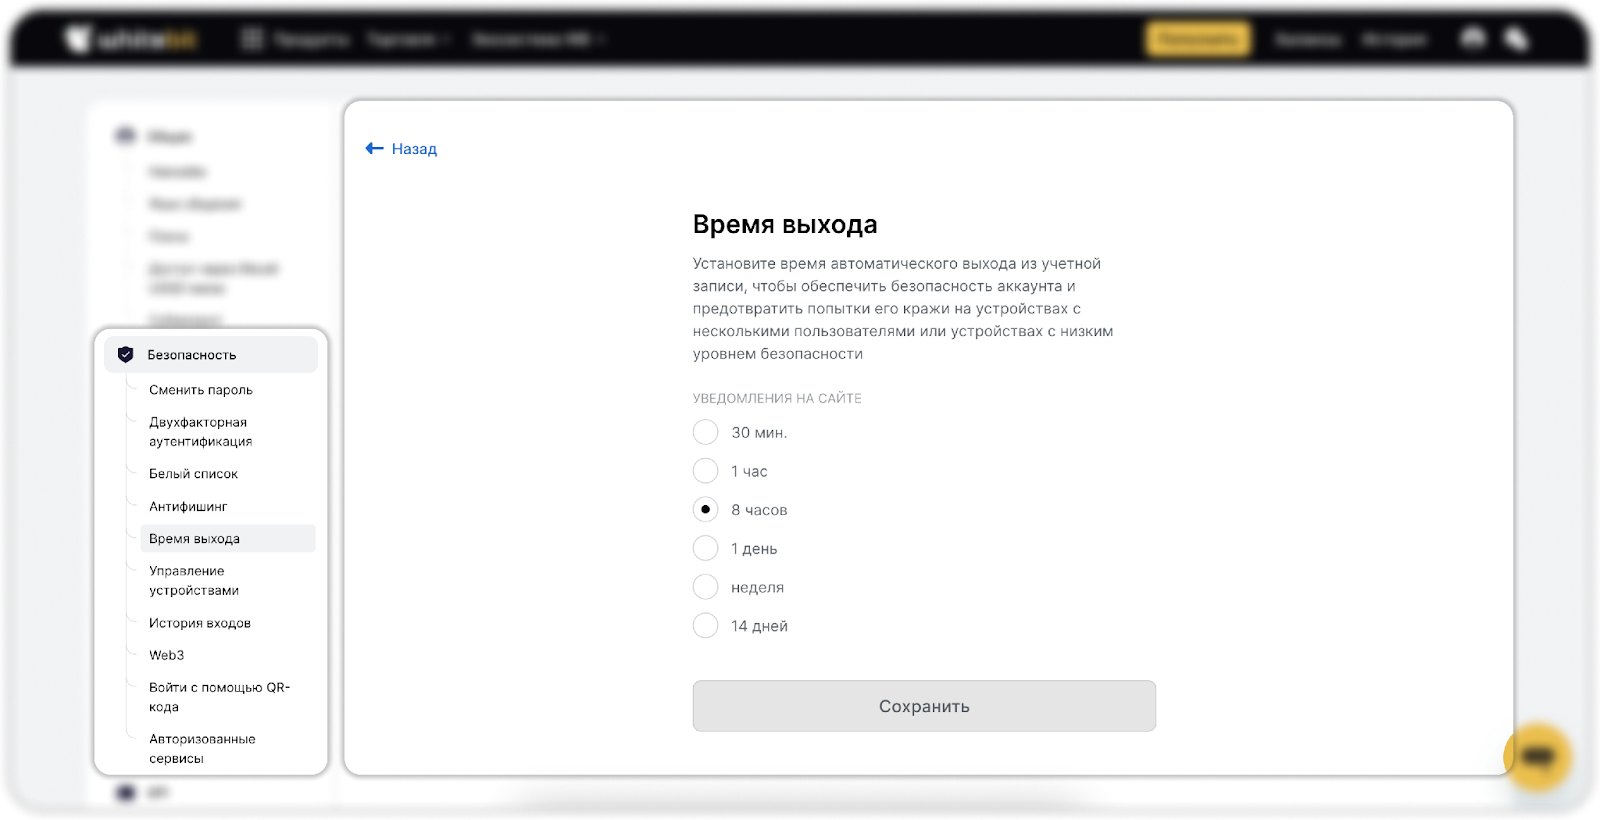View История входов page
The image size is (1600, 820).
(x=200, y=623)
